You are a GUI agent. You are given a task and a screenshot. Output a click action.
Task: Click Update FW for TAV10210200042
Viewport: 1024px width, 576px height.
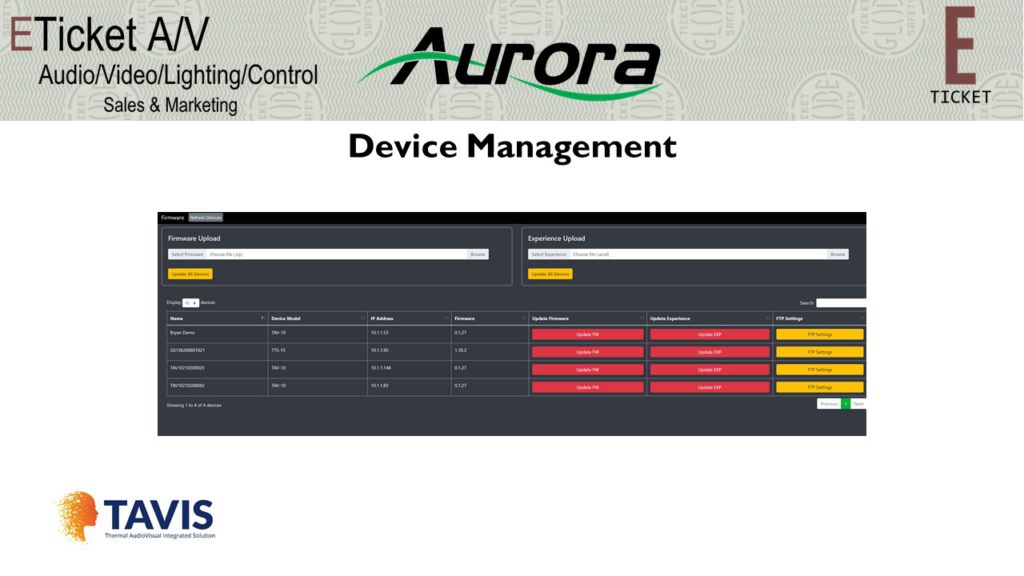(x=588, y=387)
